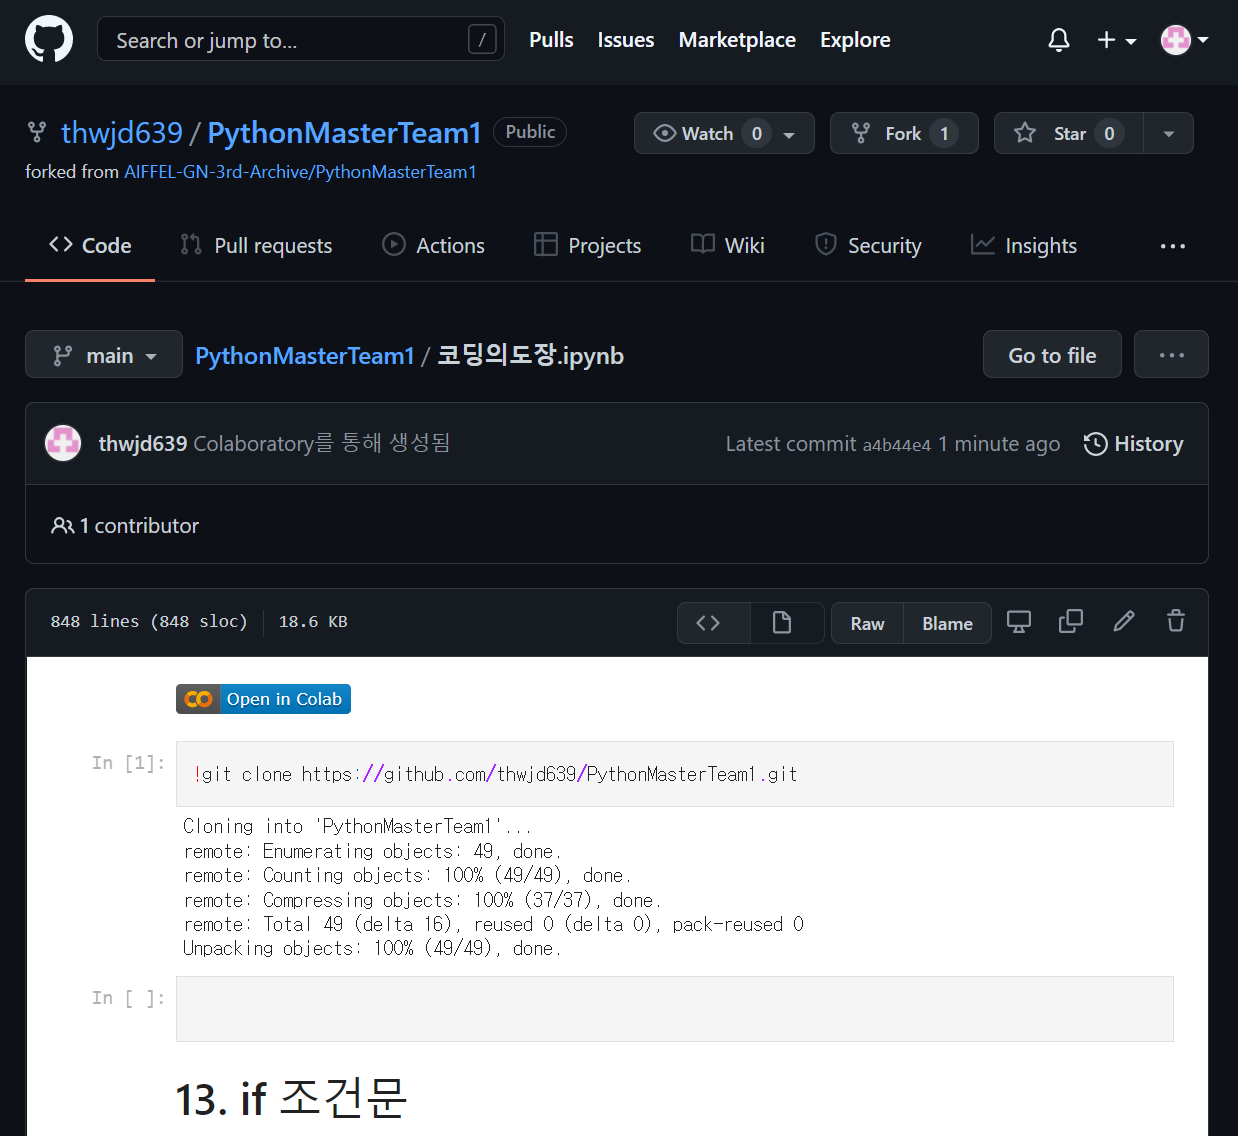This screenshot has width=1238, height=1136.
Task: Open the file in Colab via the badge
Action: 262,698
